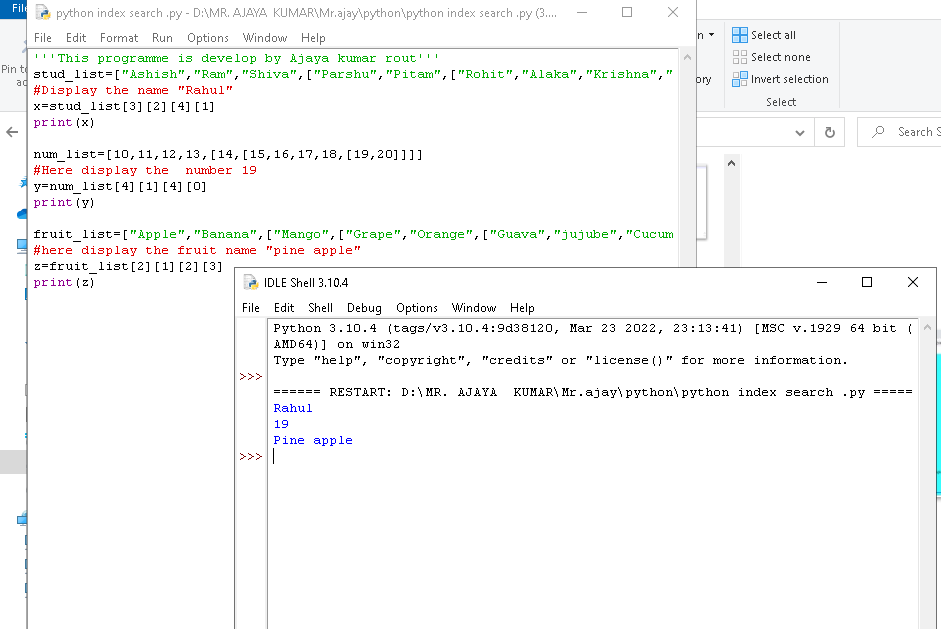941x629 pixels.
Task: Click the Python file icon in editor title bar
Action: (x=42, y=13)
